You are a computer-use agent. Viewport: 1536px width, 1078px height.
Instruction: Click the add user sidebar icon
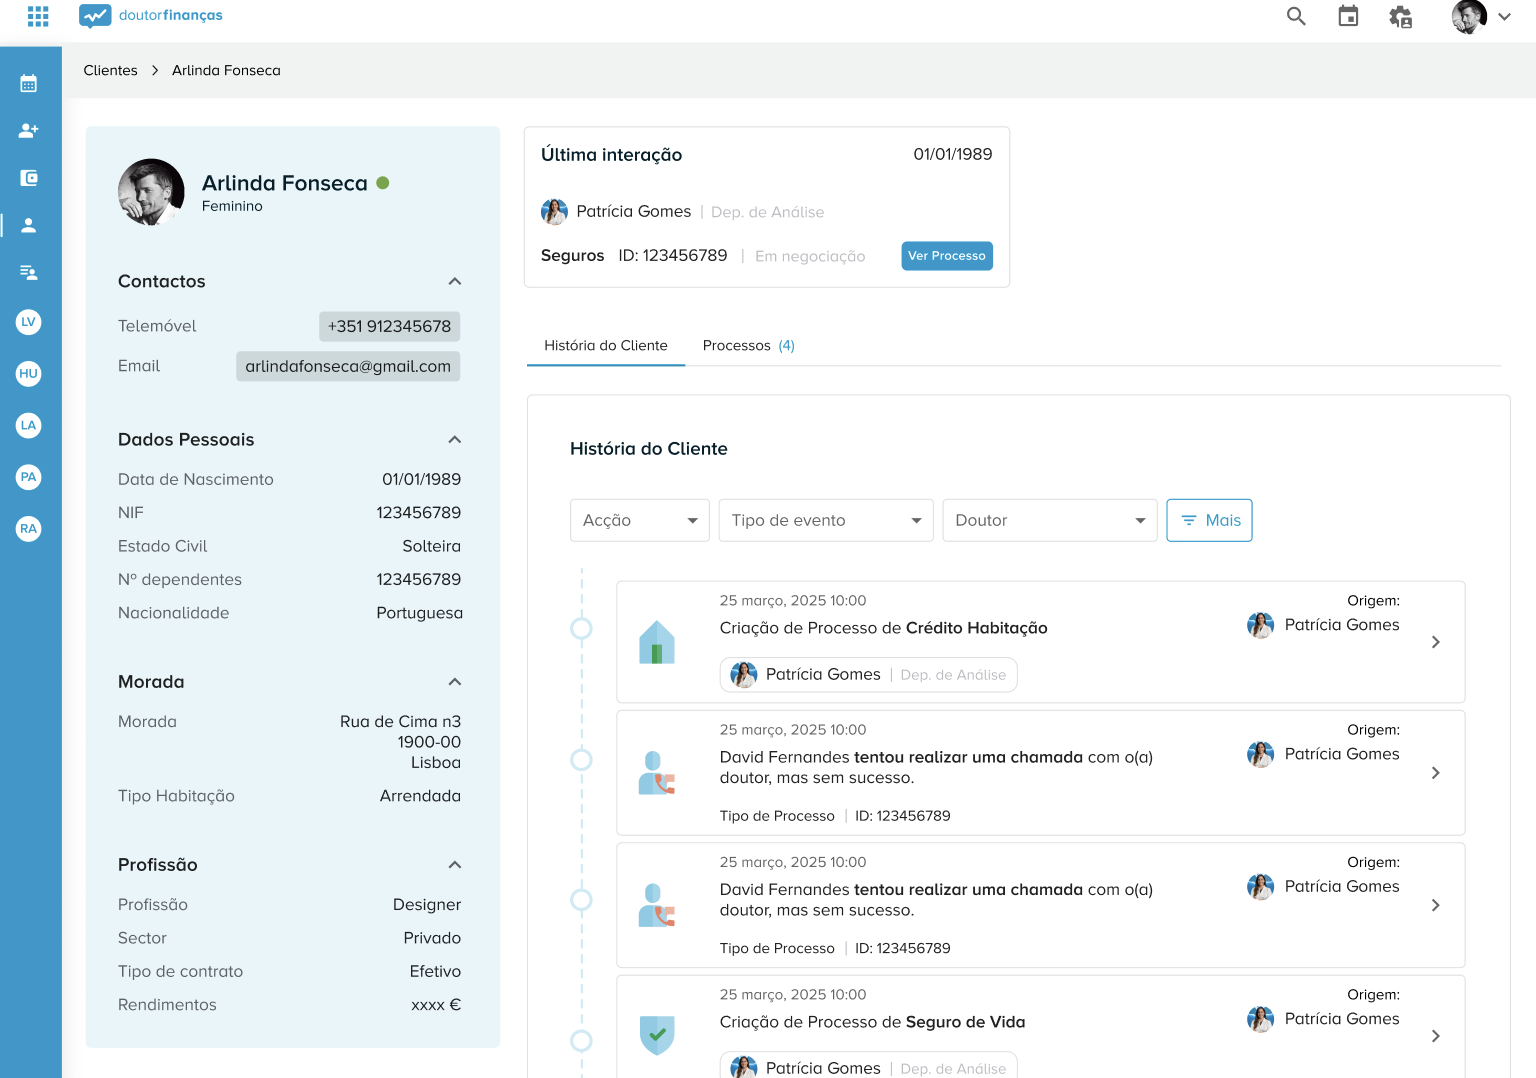pyautogui.click(x=29, y=130)
